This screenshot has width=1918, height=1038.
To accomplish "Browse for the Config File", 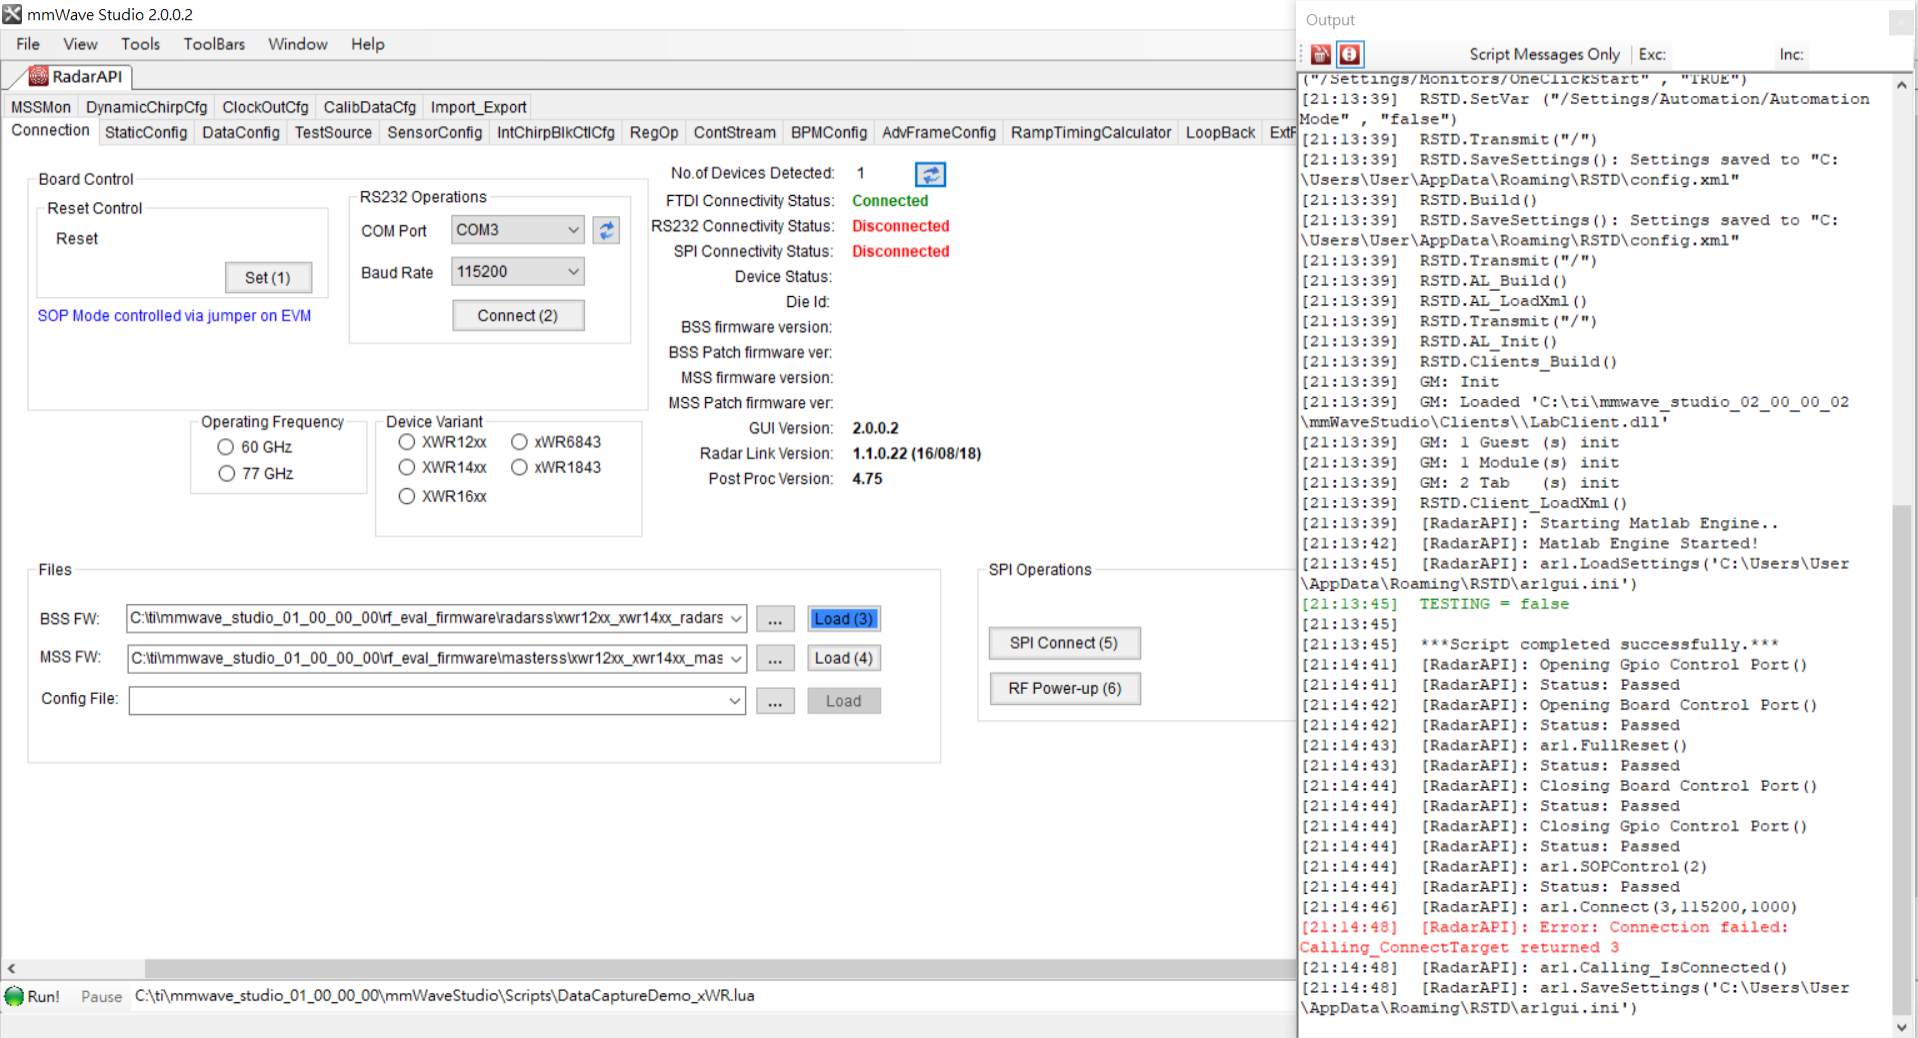I will click(x=775, y=701).
